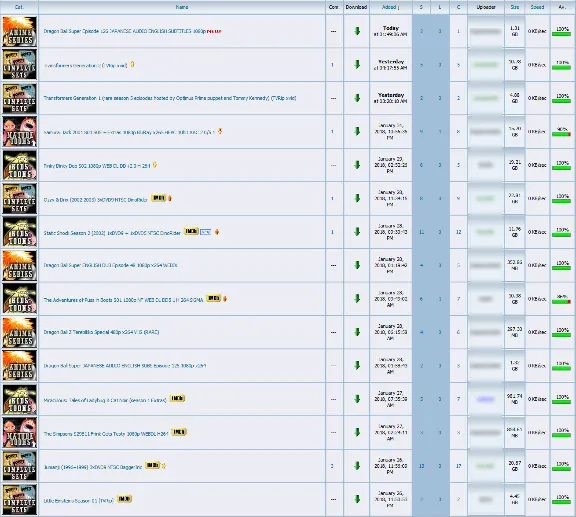576x517 pixels.
Task: Open Static Shock Season 3 title link
Action: point(112,233)
